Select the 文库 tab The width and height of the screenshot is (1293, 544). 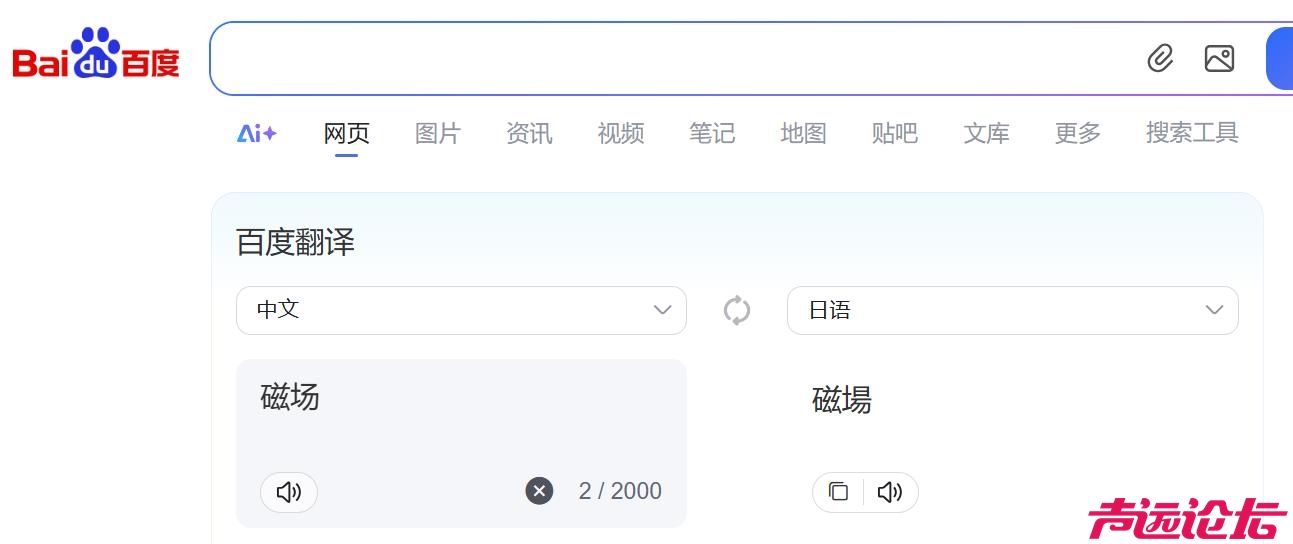coord(986,133)
